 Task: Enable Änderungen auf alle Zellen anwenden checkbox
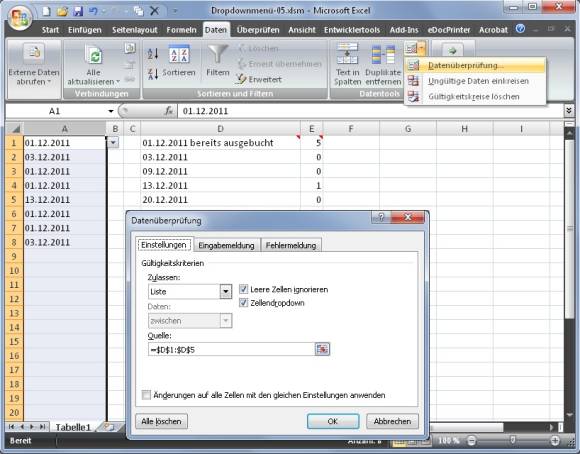coord(146,395)
